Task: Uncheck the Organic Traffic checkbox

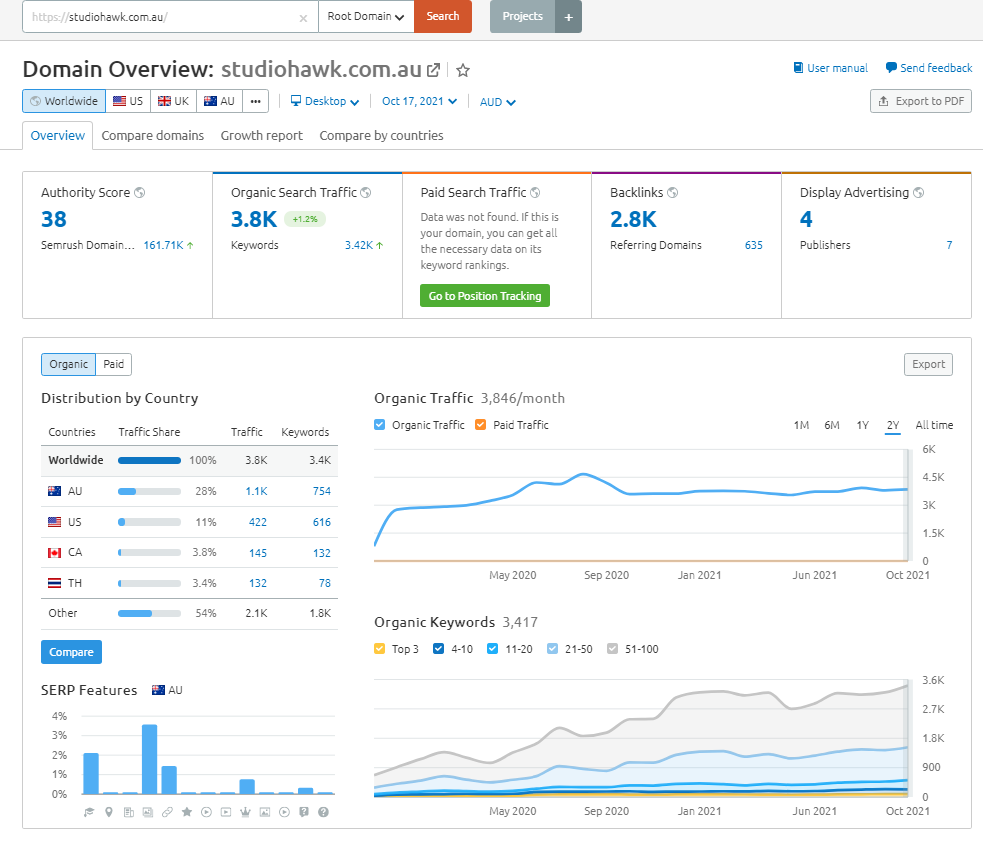Action: 380,425
